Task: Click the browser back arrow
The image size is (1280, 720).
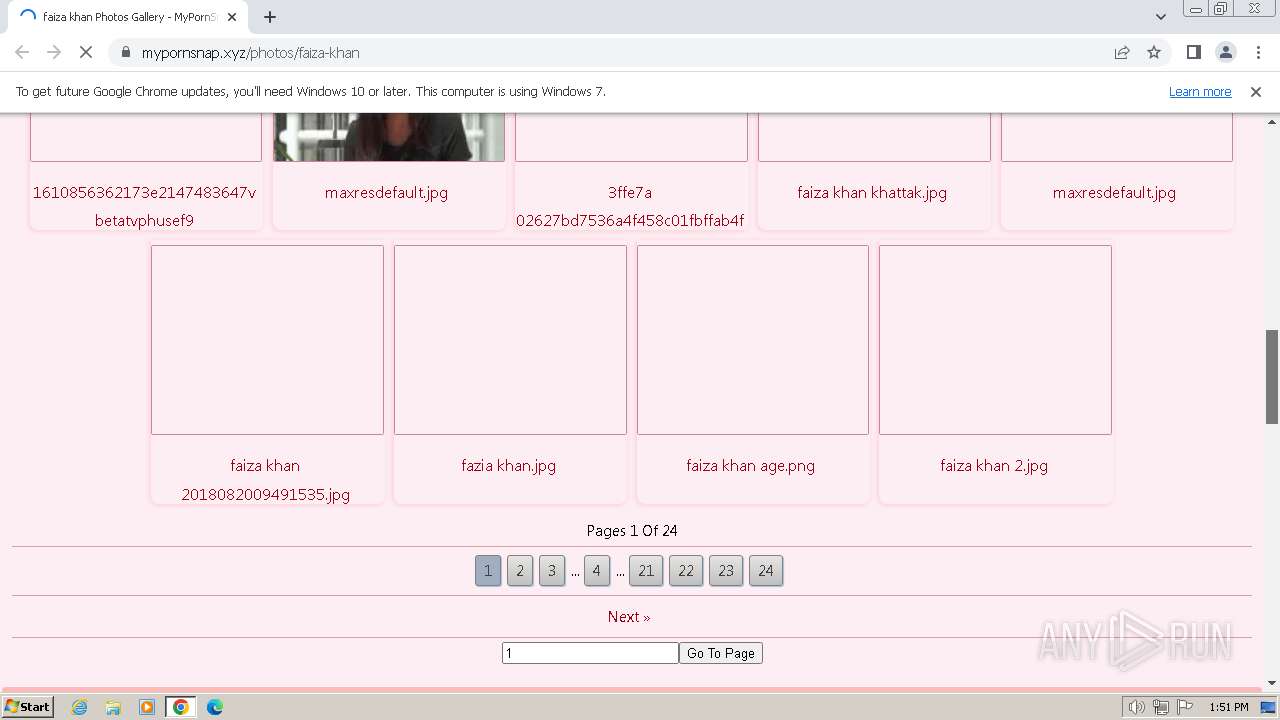Action: [x=22, y=52]
